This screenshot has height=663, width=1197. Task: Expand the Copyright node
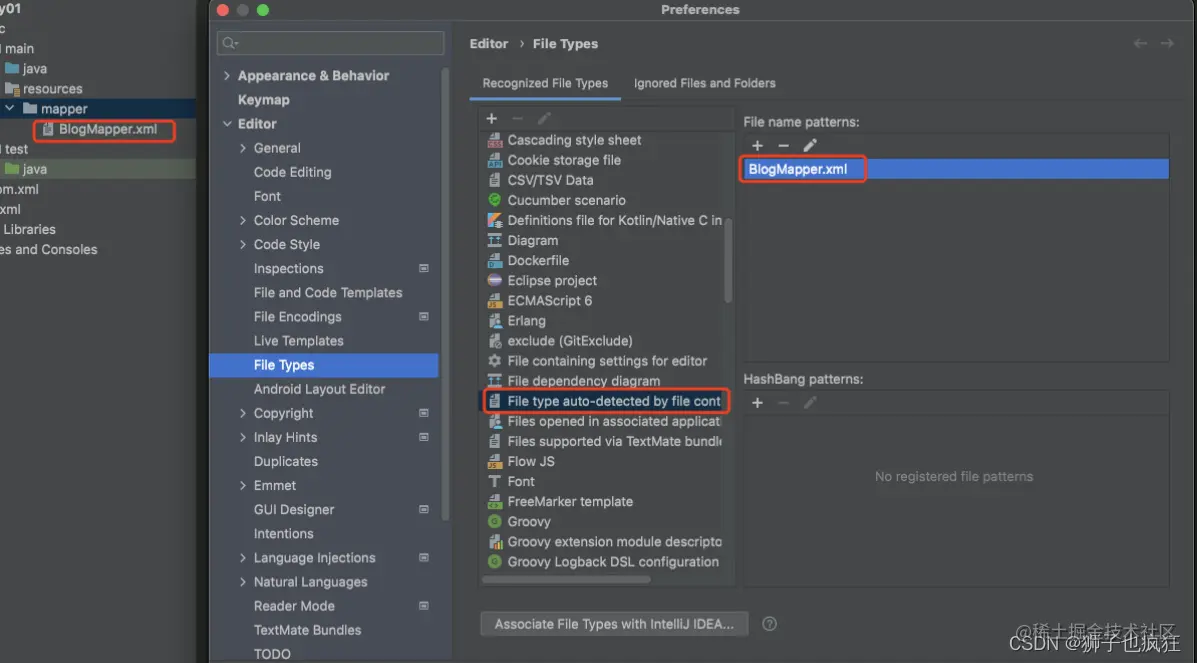(x=243, y=413)
